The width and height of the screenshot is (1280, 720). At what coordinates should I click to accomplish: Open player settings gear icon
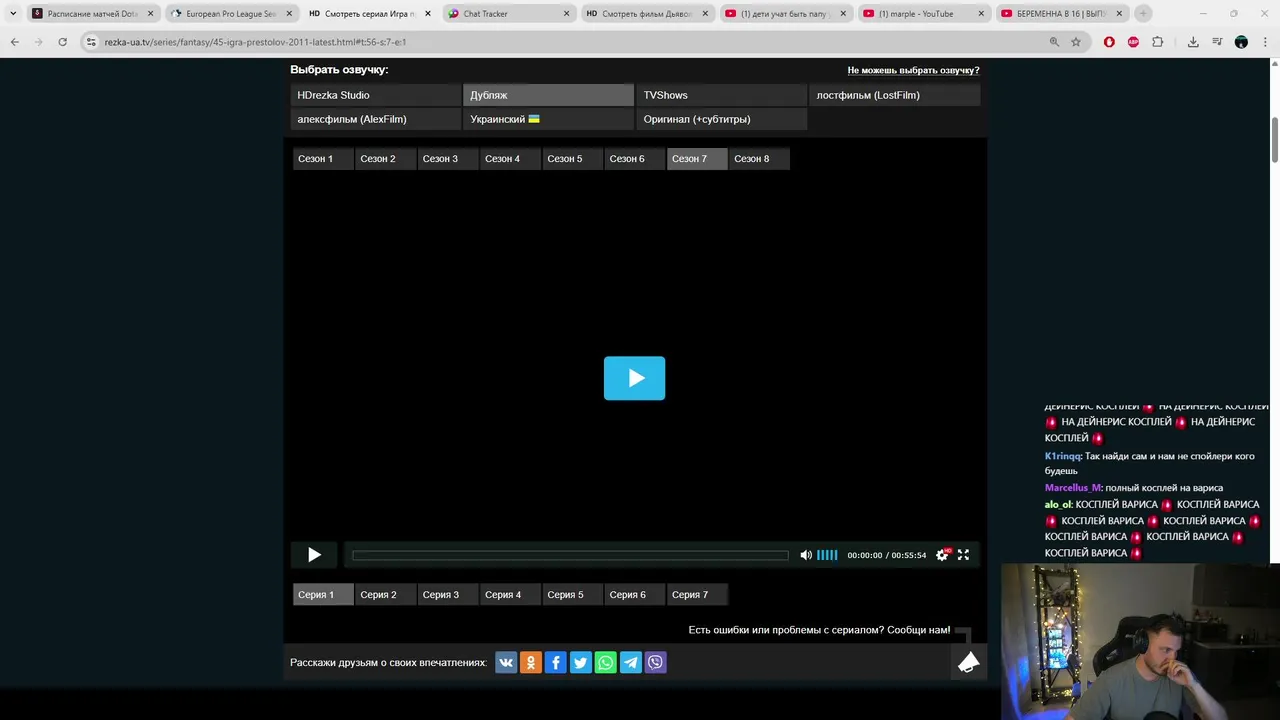tap(942, 555)
